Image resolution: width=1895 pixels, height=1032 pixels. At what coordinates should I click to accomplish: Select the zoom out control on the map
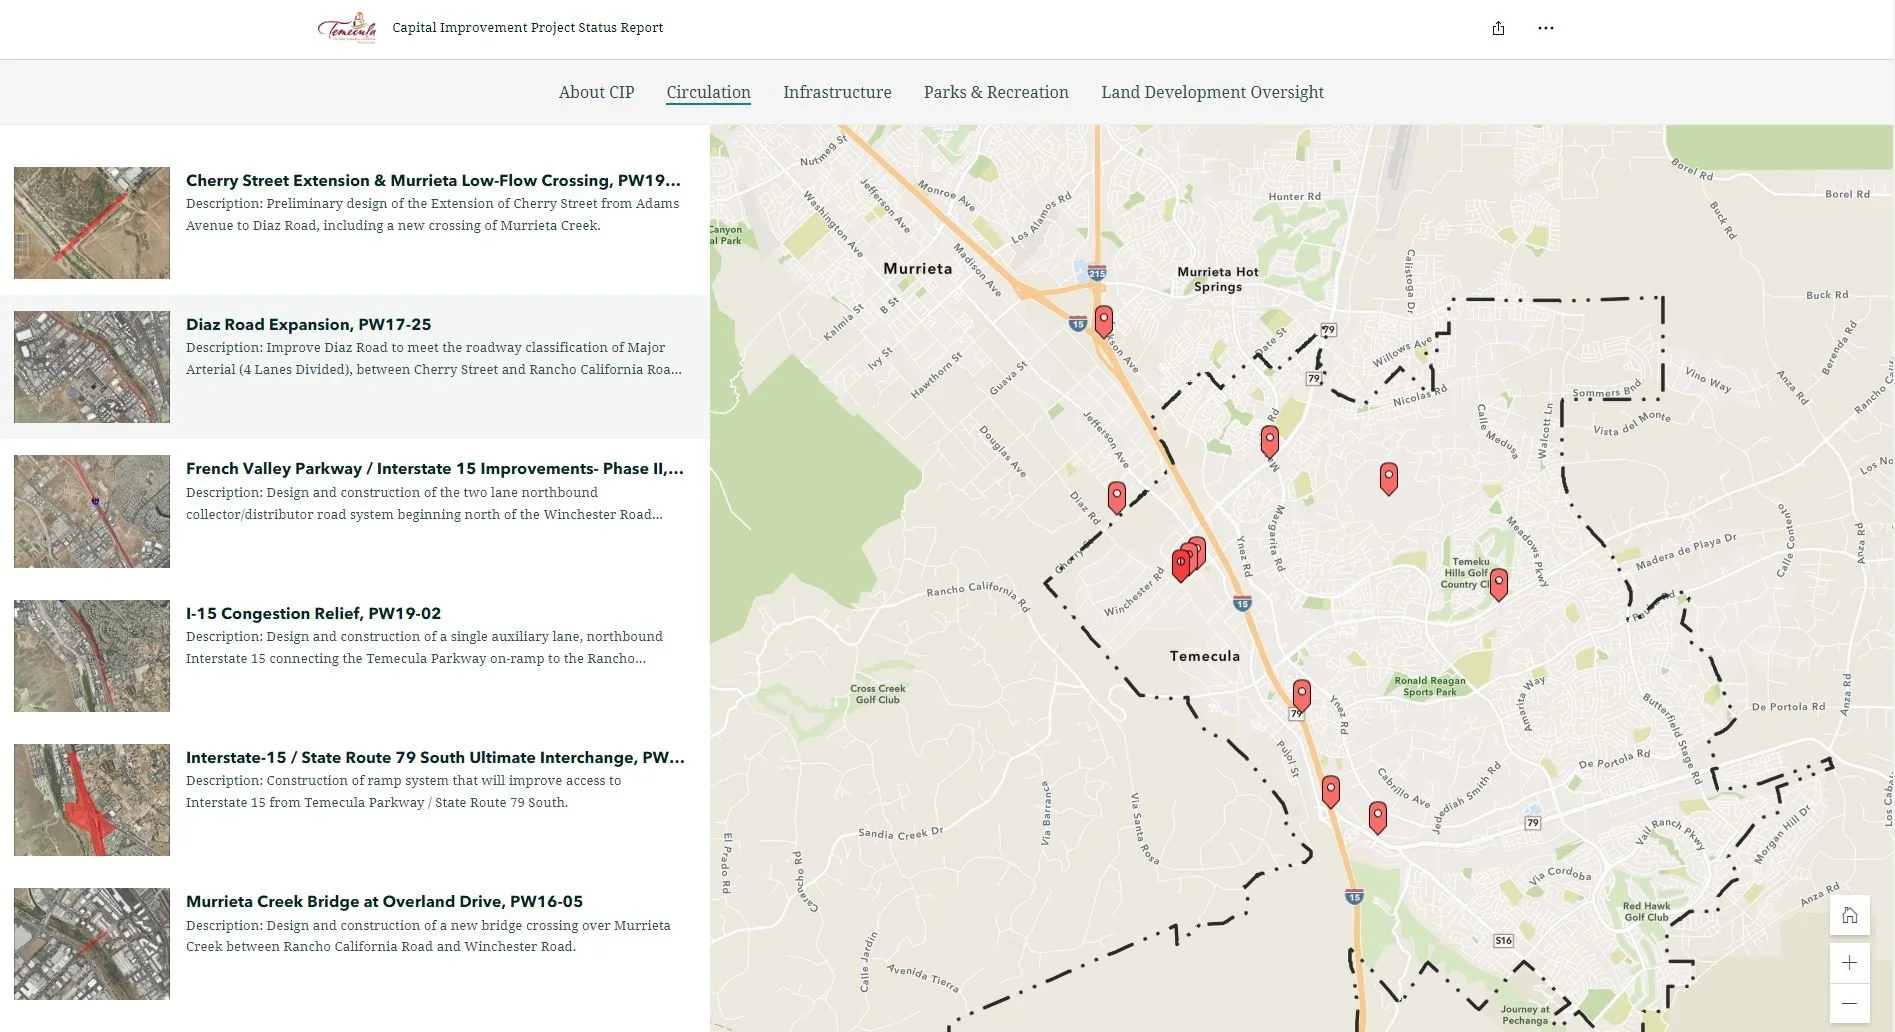click(x=1848, y=1003)
